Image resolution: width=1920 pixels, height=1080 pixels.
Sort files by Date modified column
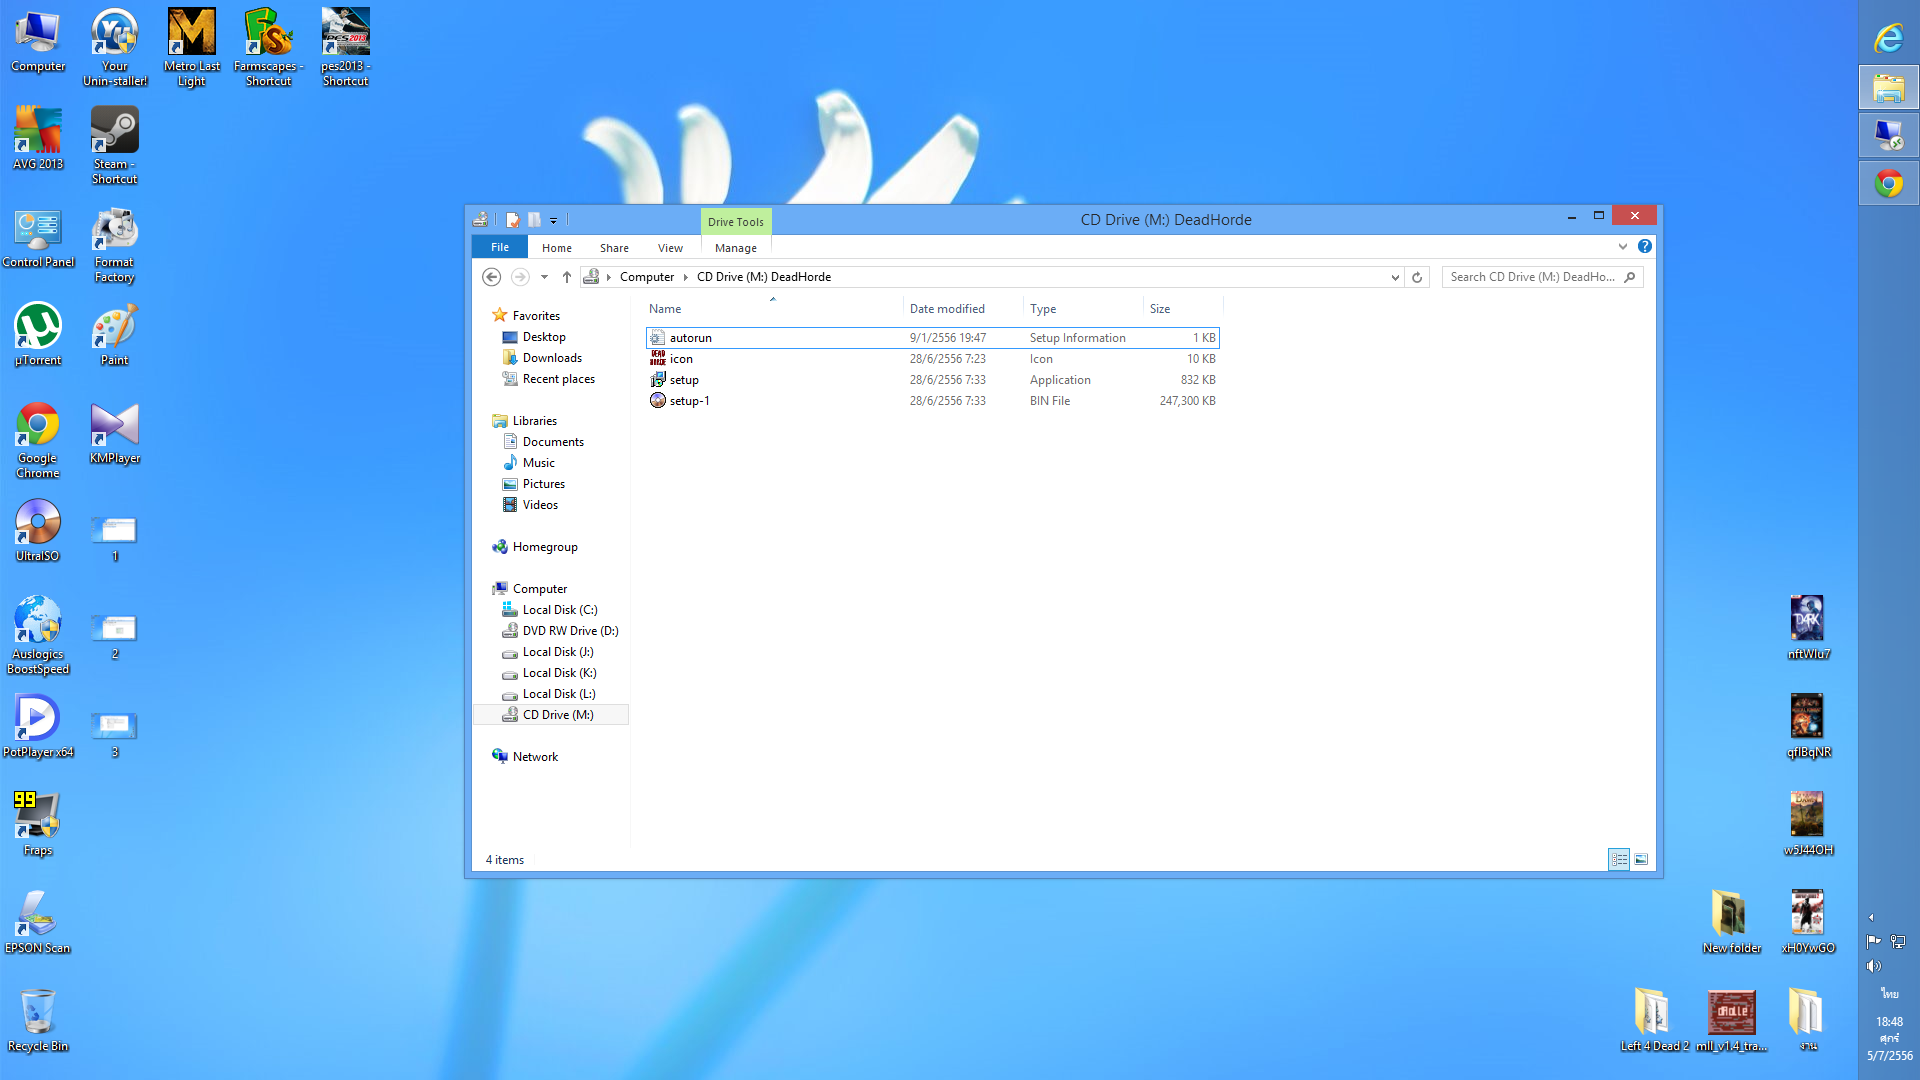(x=947, y=309)
